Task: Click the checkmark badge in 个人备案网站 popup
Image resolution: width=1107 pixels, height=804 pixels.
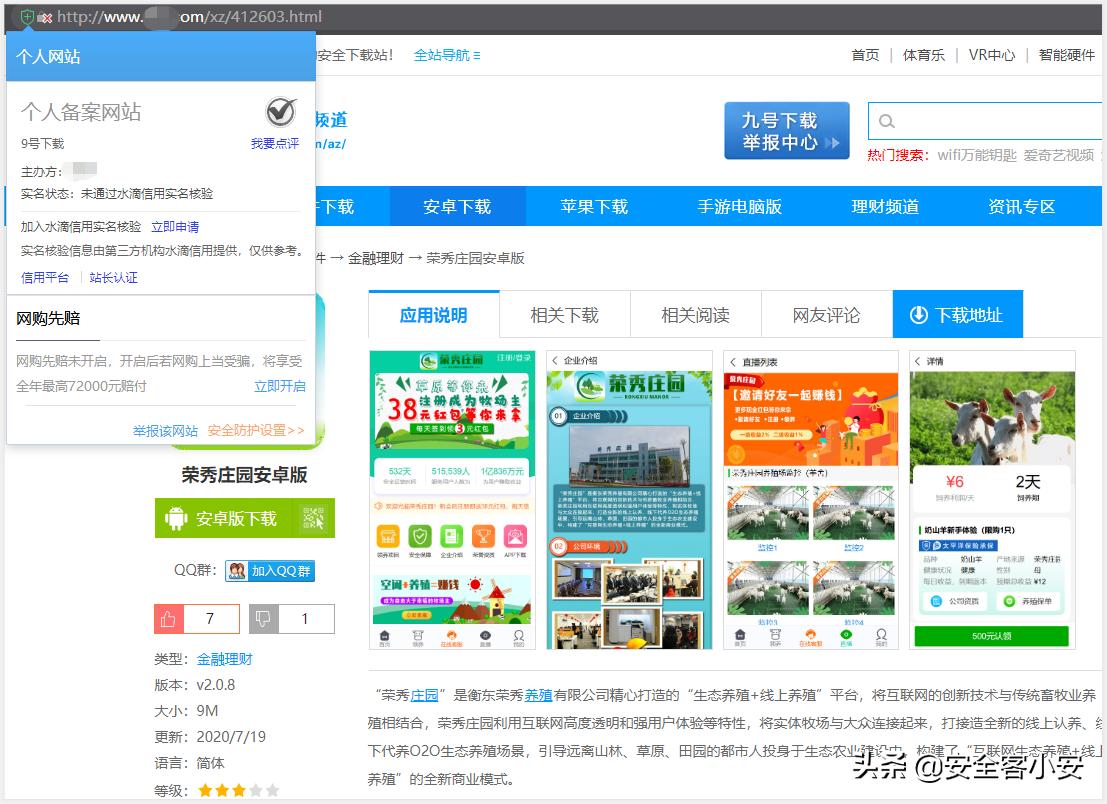Action: pos(279,110)
